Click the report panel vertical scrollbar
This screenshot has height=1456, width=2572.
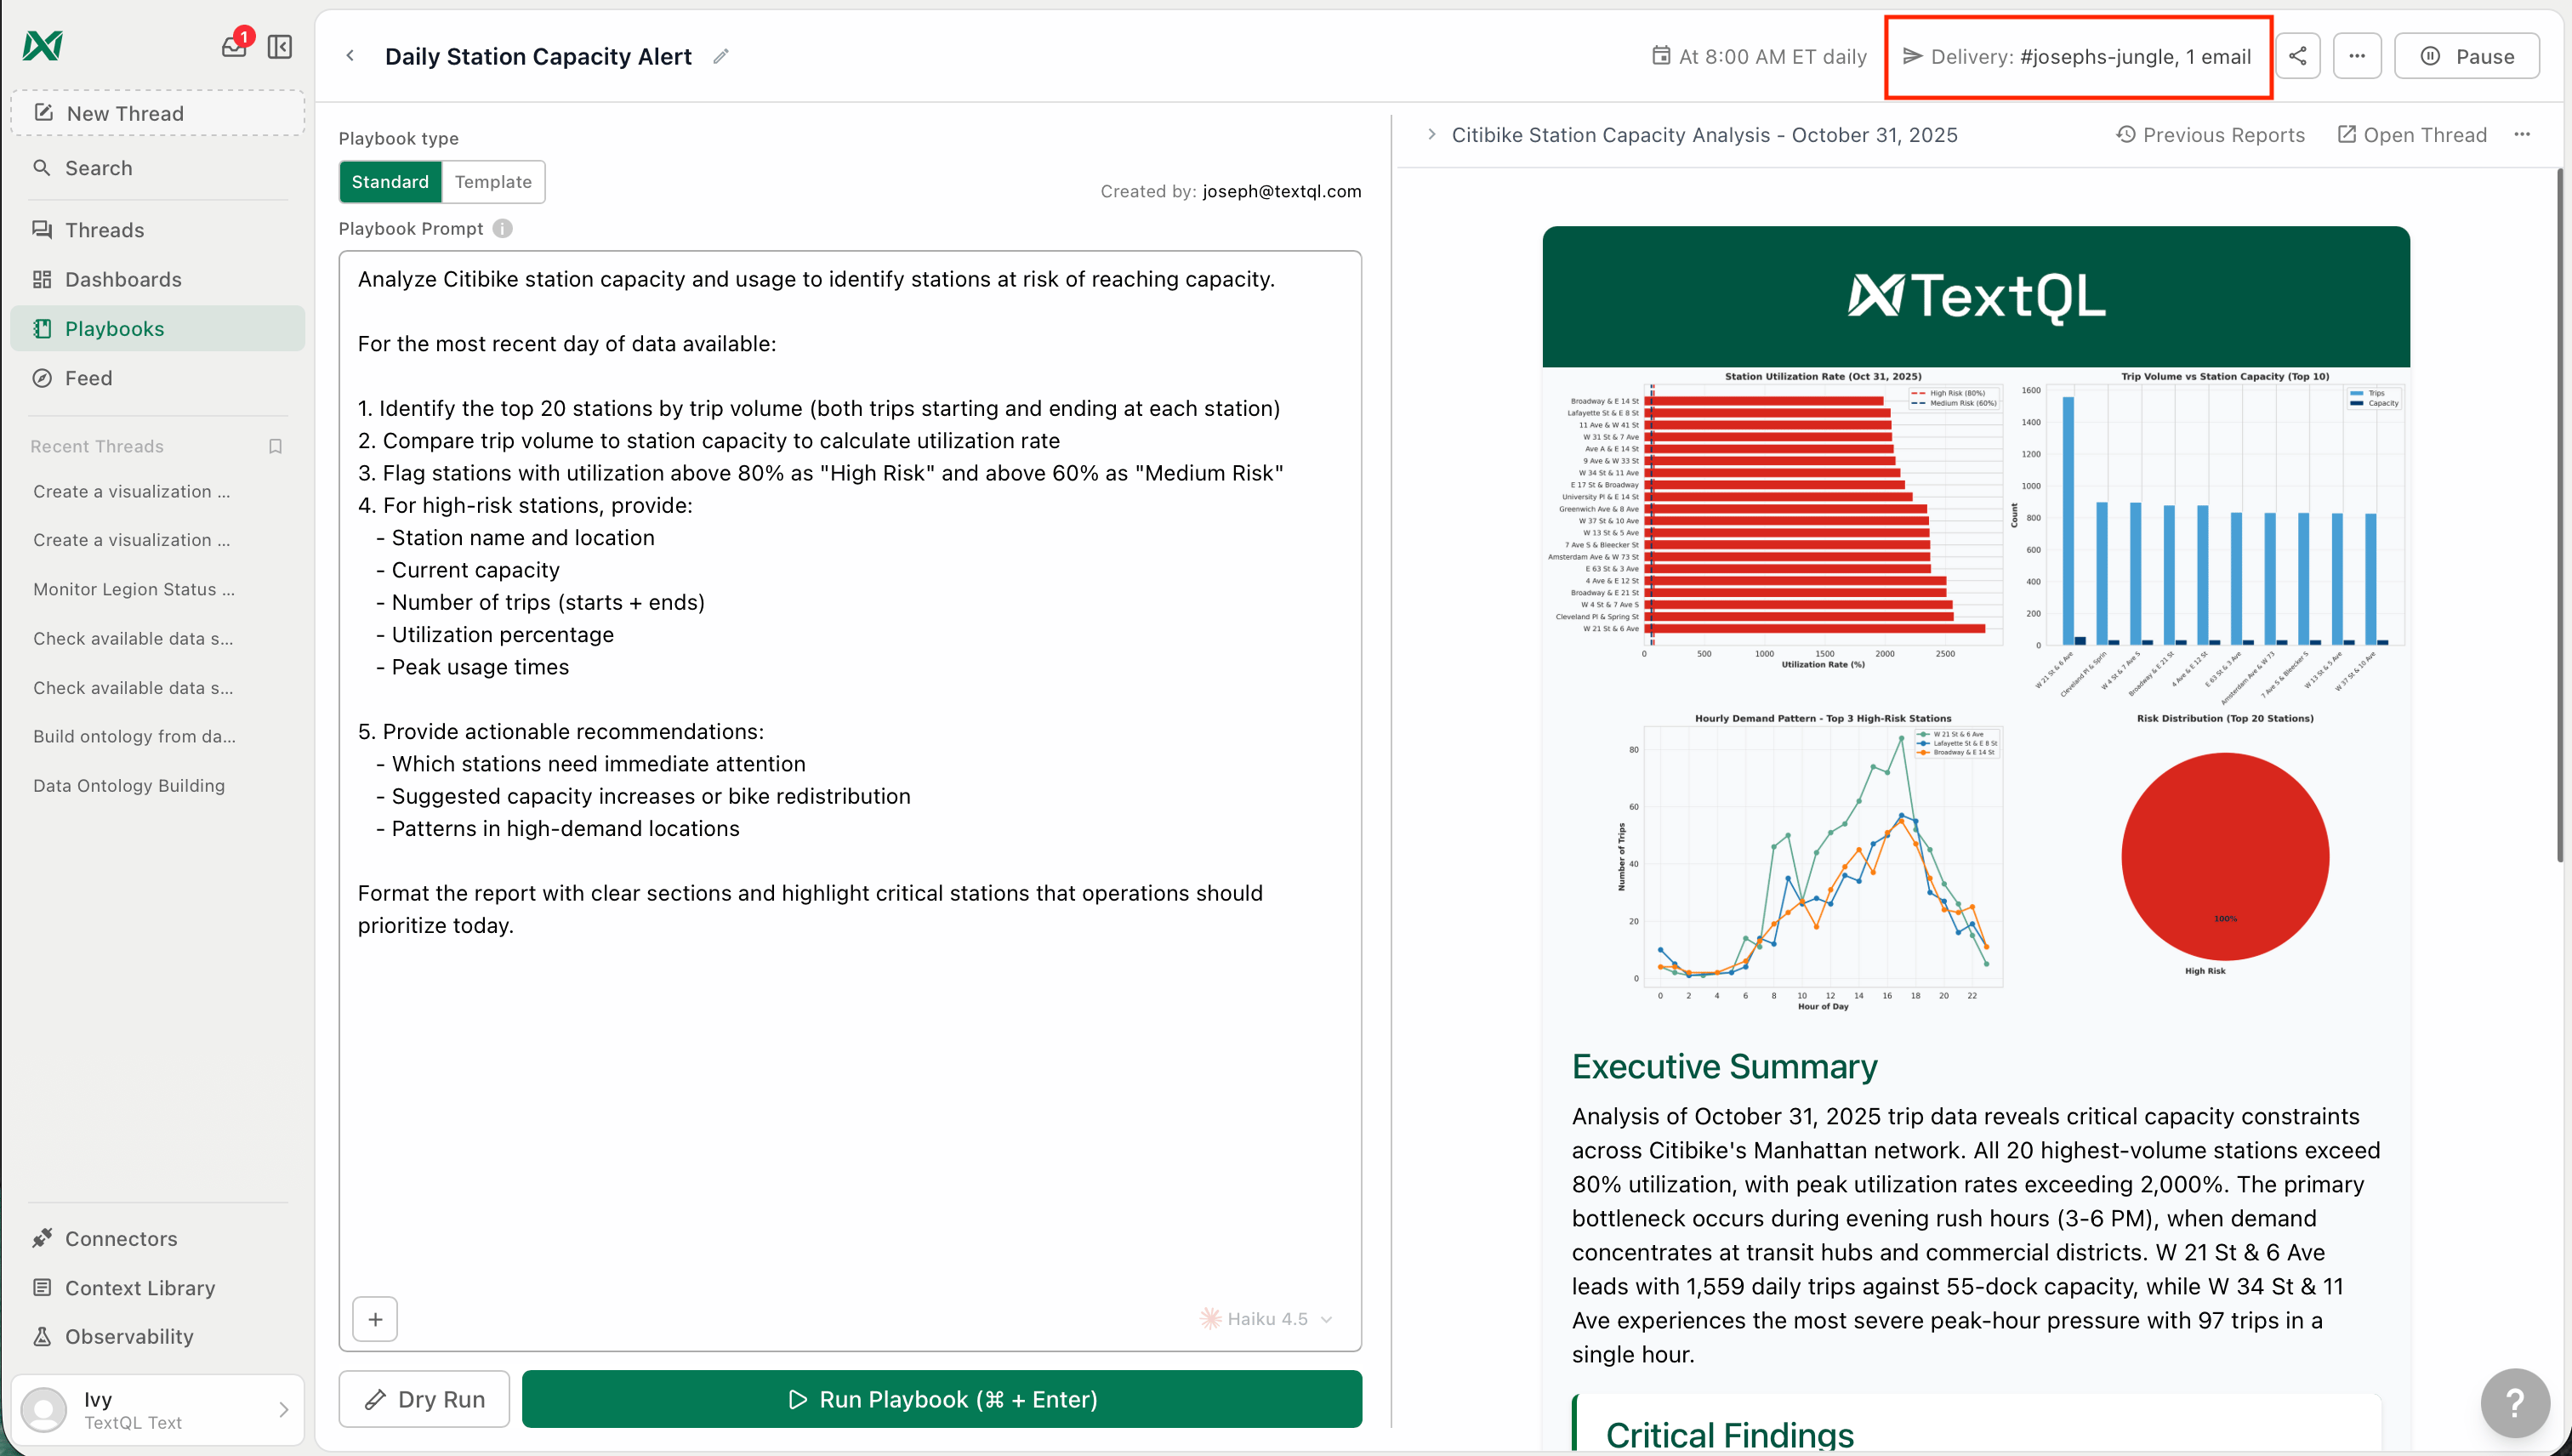pos(2562,515)
